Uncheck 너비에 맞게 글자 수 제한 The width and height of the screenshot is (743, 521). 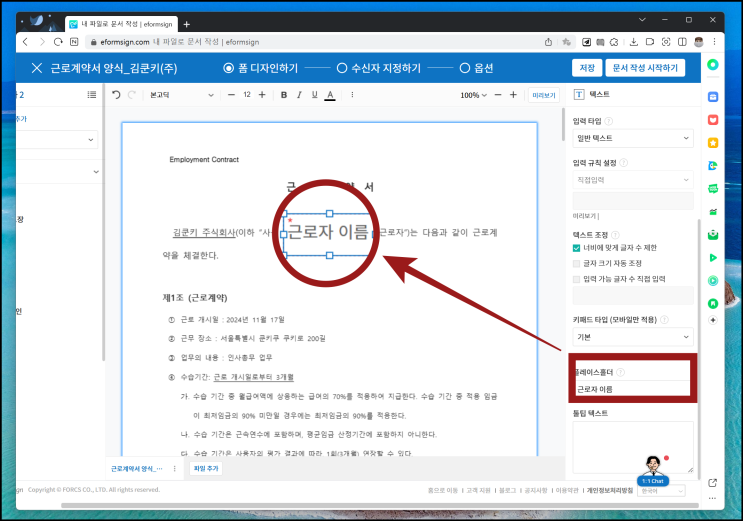click(576, 248)
